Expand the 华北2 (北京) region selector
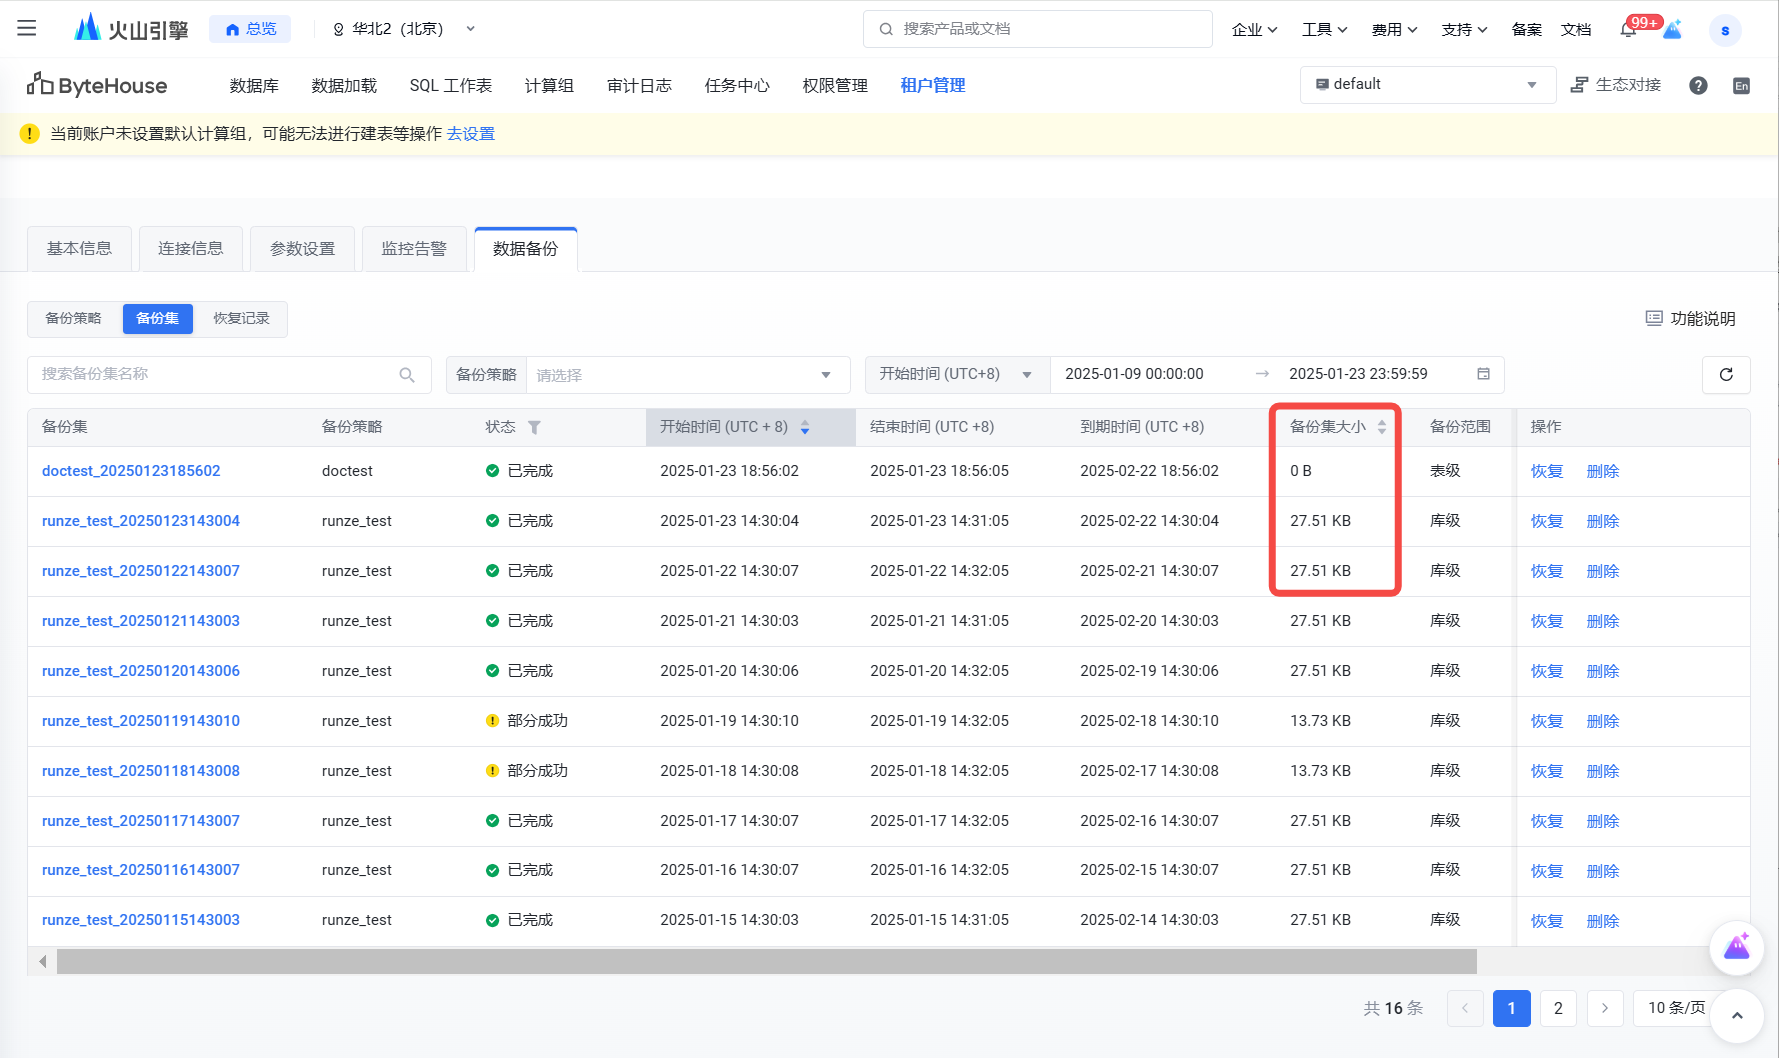The height and width of the screenshot is (1058, 1779). coord(404,29)
